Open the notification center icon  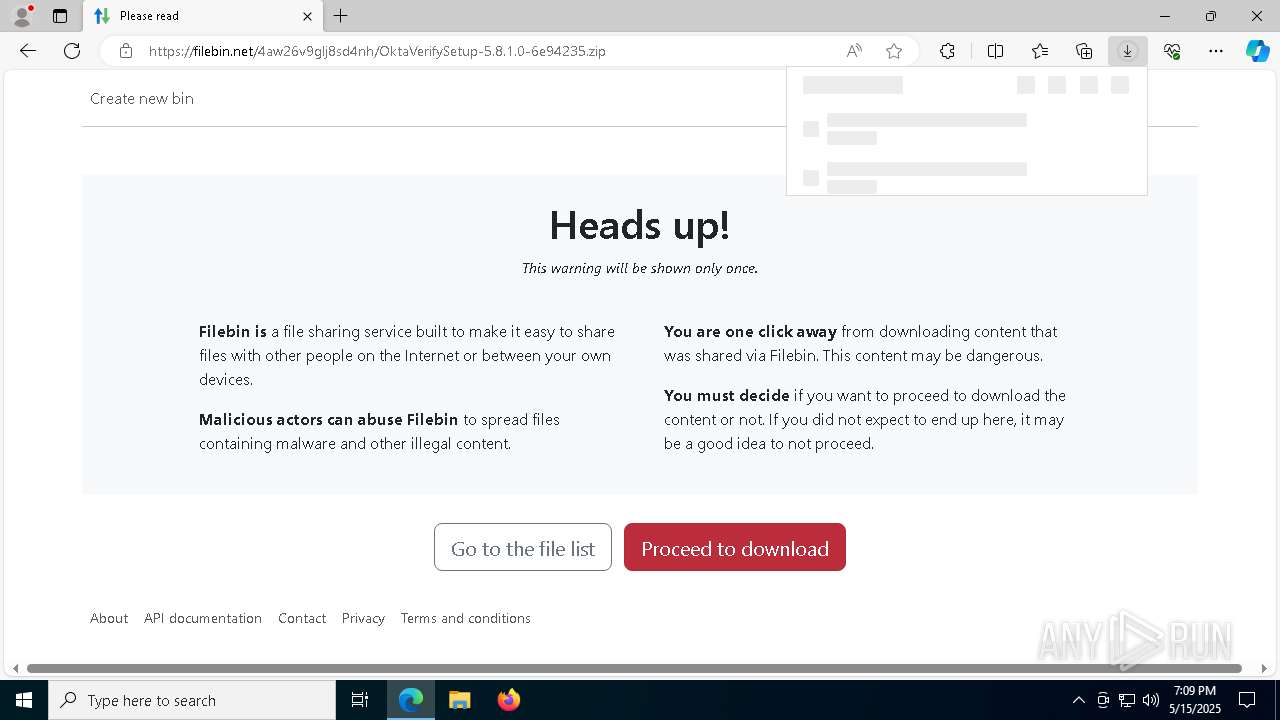(x=1247, y=700)
